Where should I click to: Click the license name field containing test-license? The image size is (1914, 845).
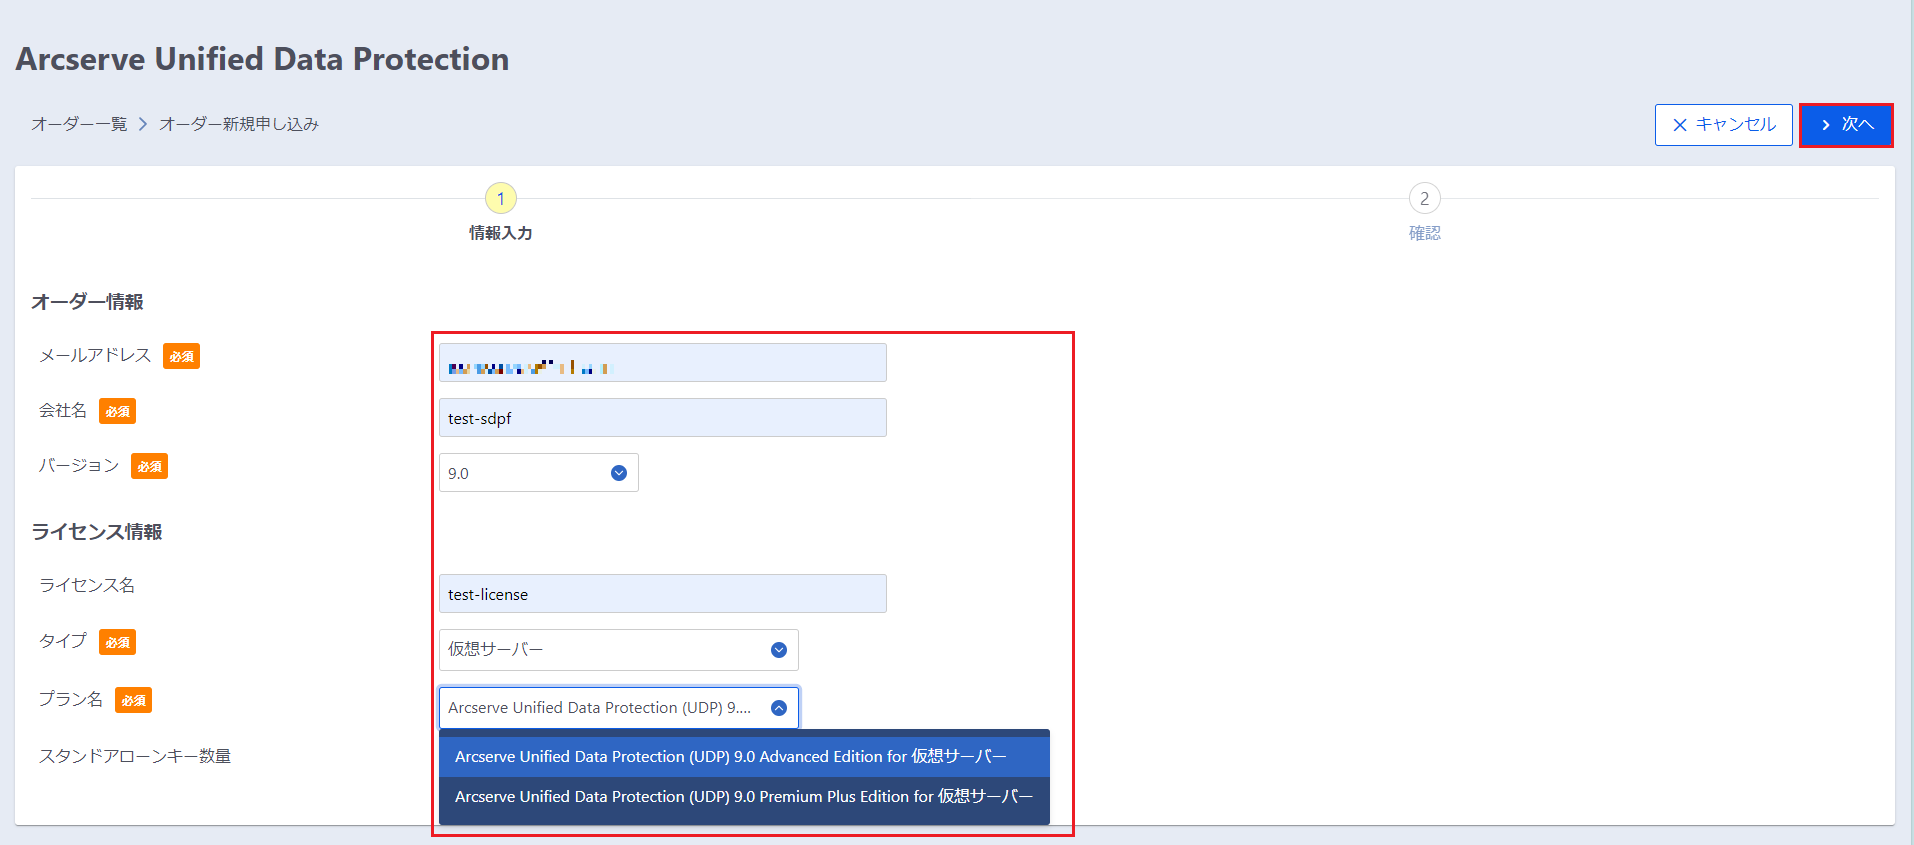(663, 594)
